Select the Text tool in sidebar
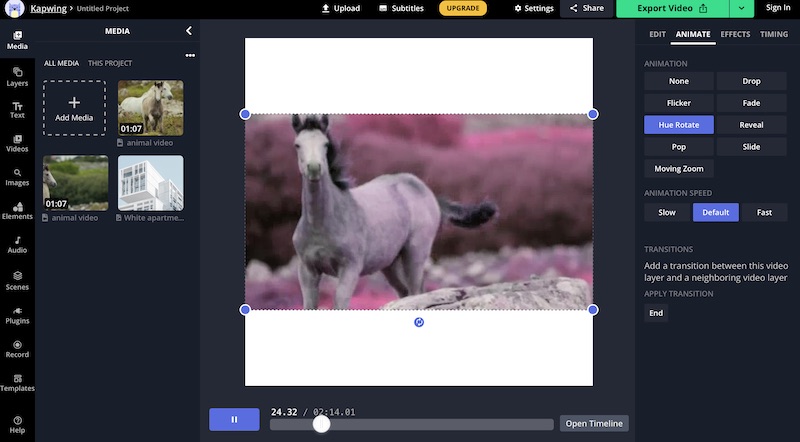This screenshot has width=800, height=442. pos(17,110)
